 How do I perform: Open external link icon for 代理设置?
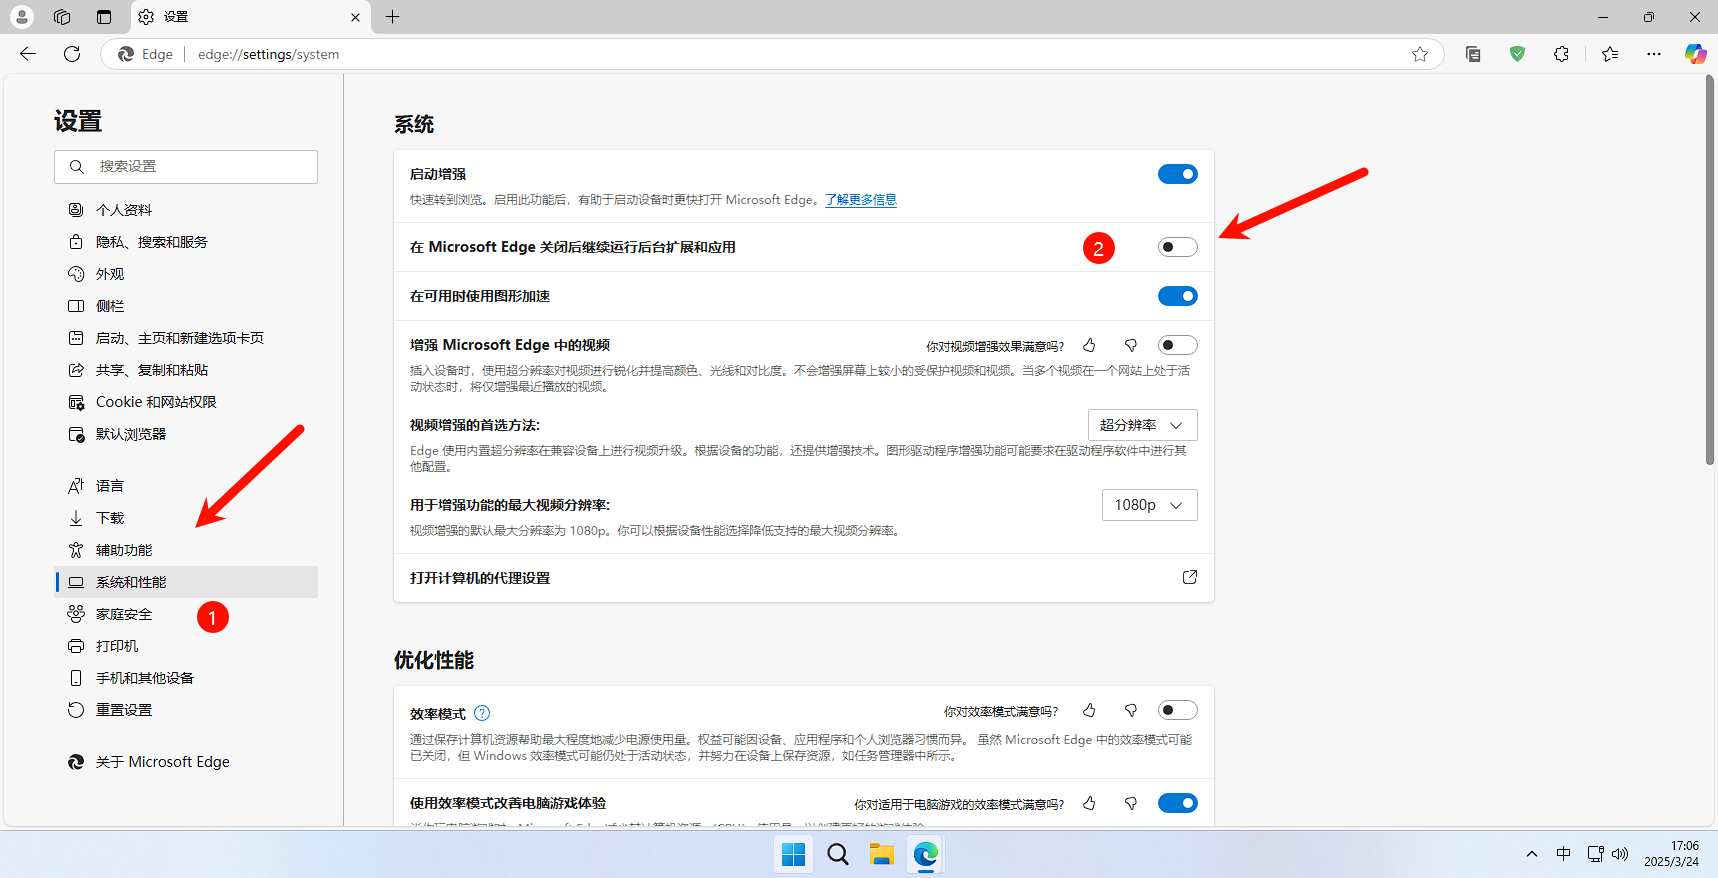point(1190,577)
